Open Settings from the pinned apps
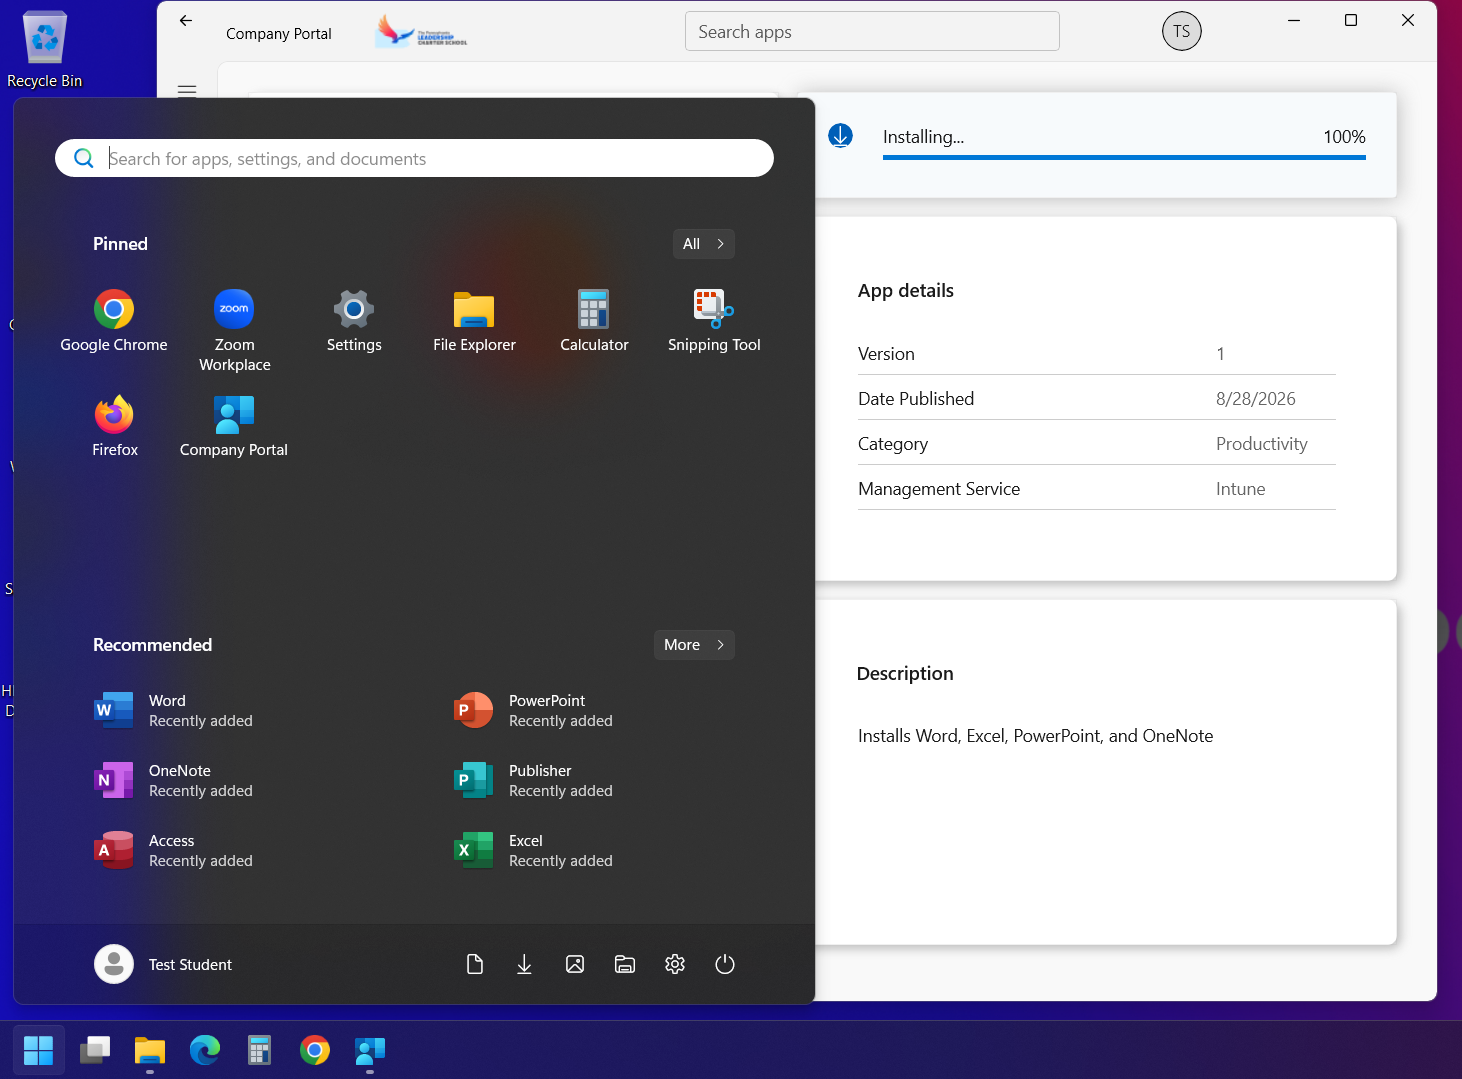The width and height of the screenshot is (1462, 1079). 354,322
